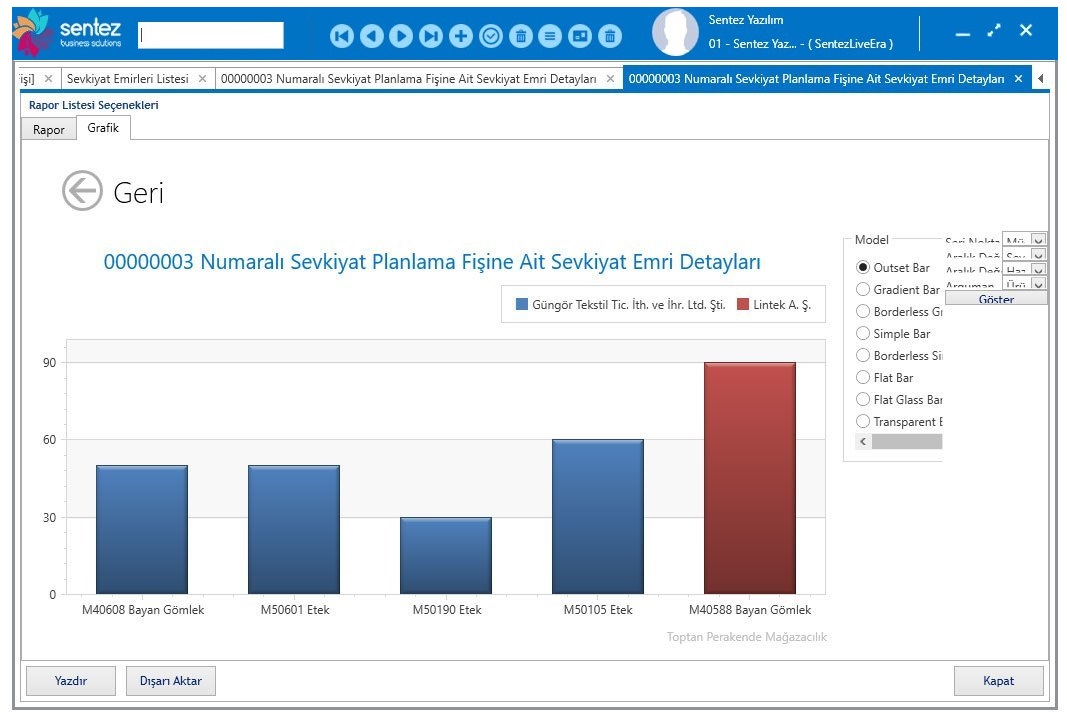Viewport: 1067px width, 715px height.
Task: Choose the Simple Bar chart model
Action: 863,334
